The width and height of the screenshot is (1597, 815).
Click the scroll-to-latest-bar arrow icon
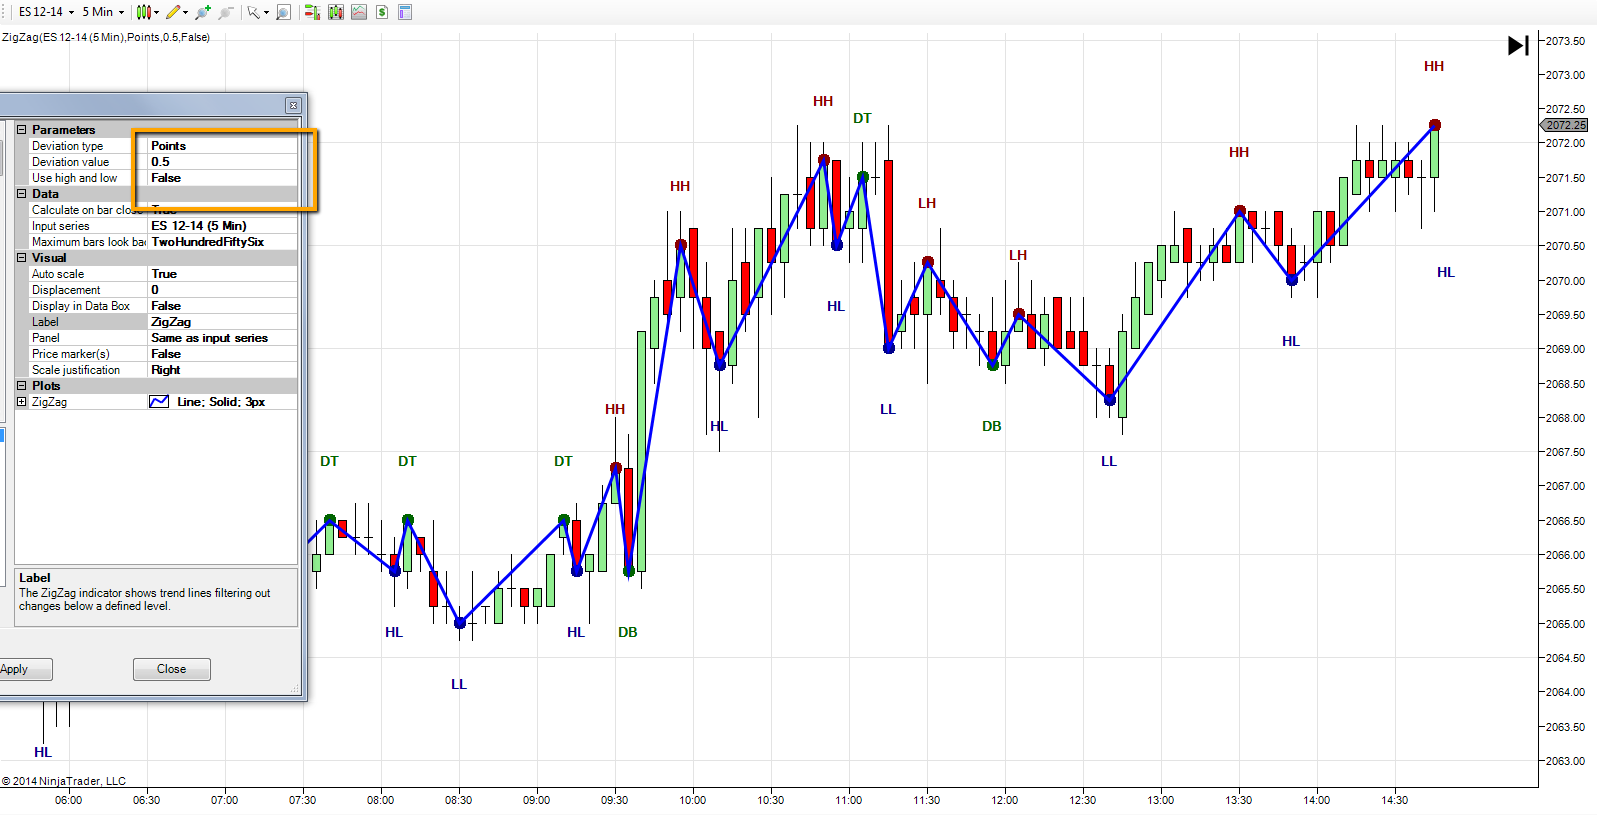point(1518,45)
